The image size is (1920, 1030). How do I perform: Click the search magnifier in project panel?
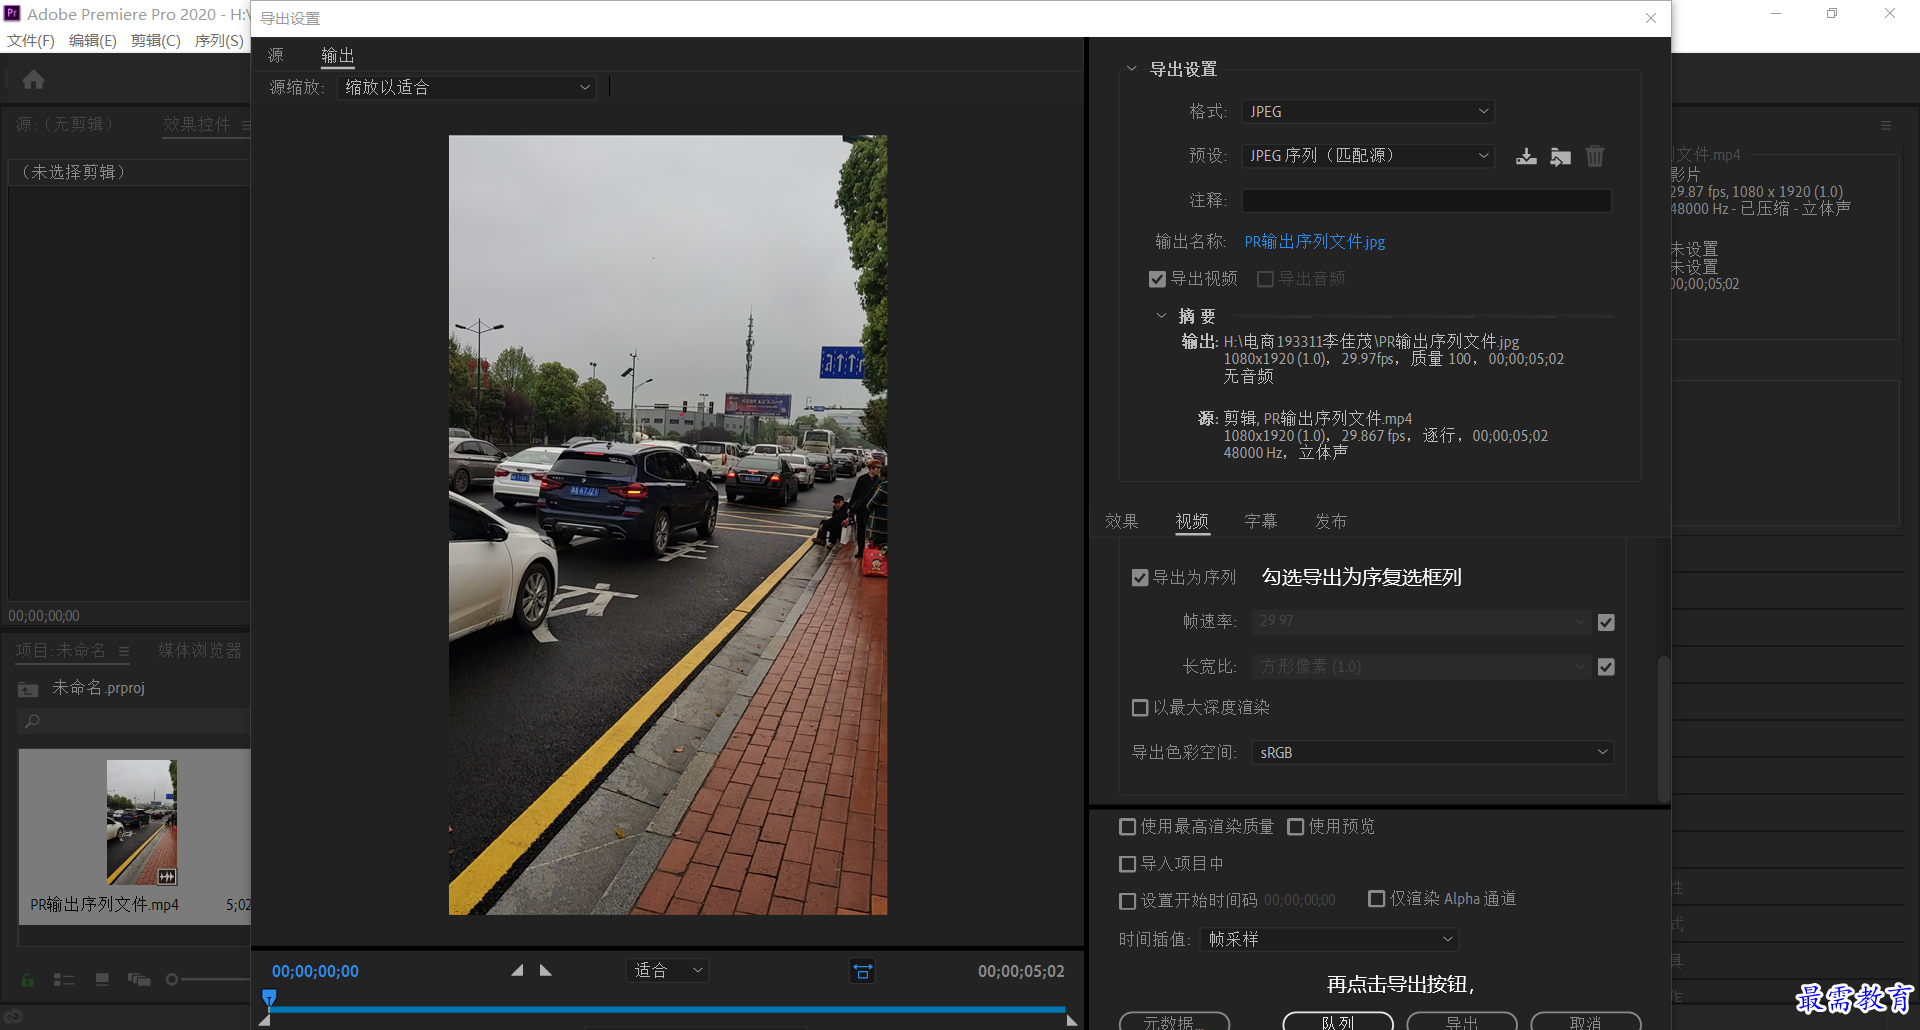(32, 721)
